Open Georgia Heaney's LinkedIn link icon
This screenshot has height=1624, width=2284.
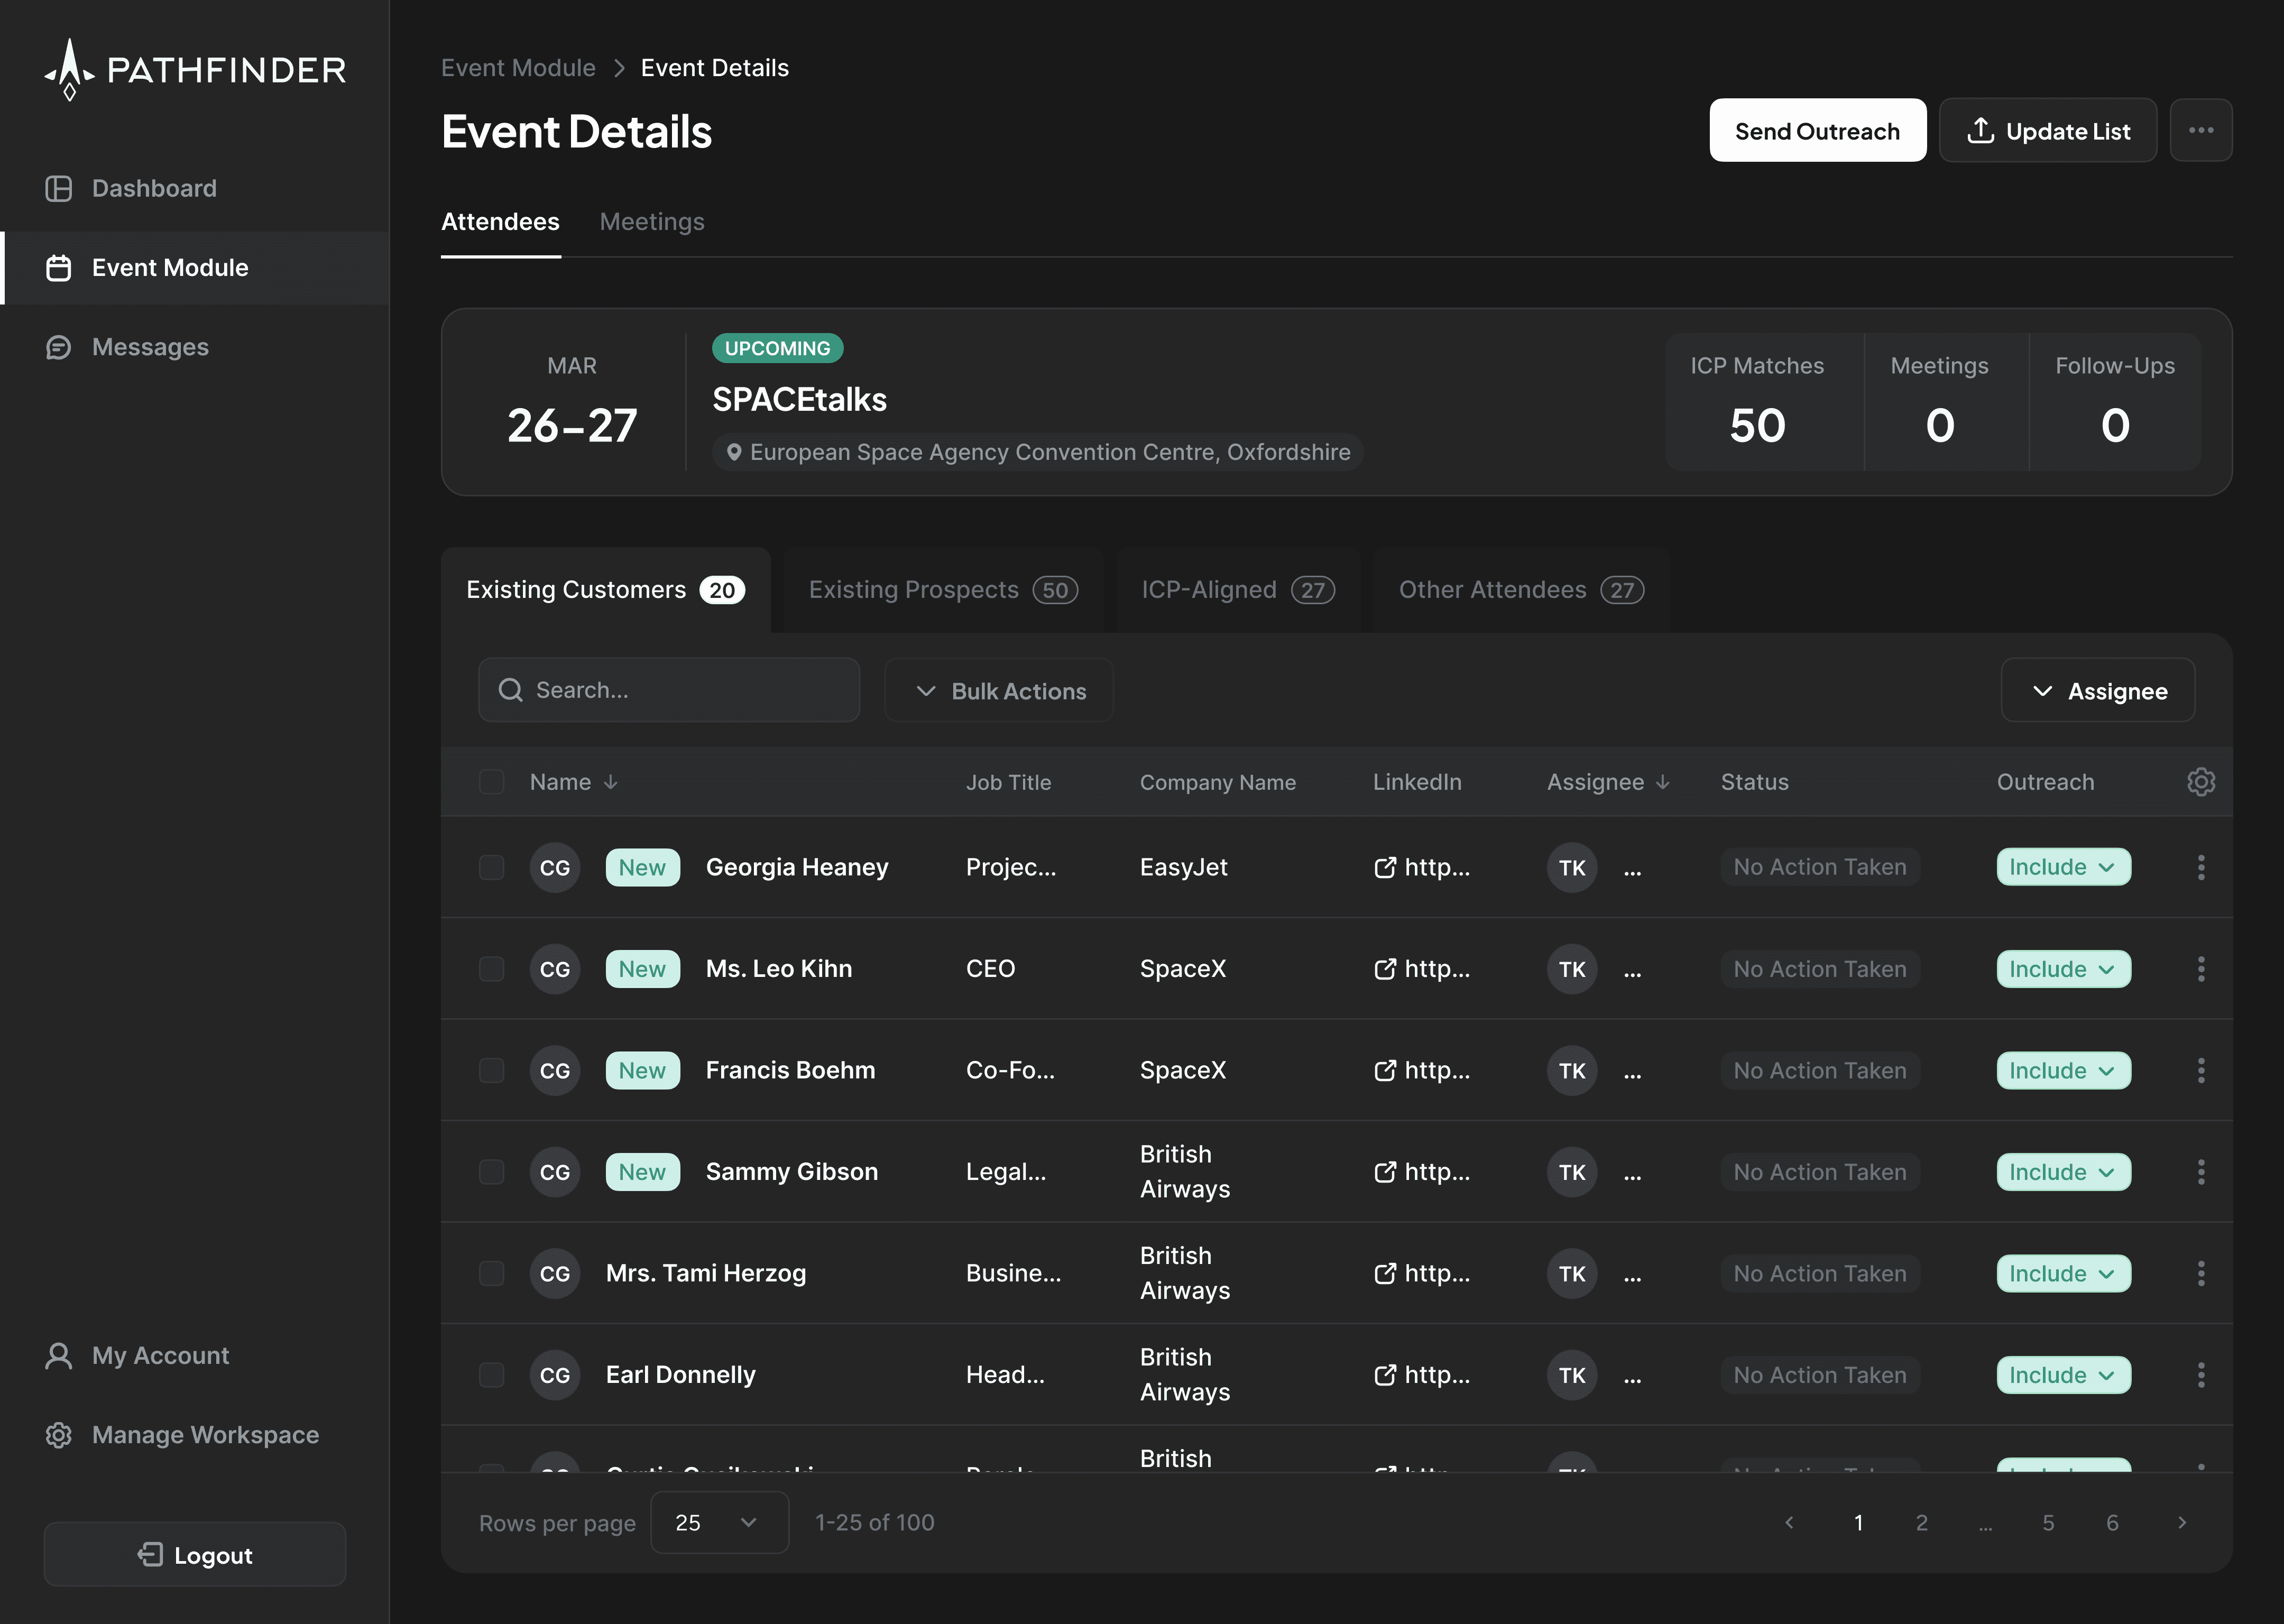(x=1385, y=867)
